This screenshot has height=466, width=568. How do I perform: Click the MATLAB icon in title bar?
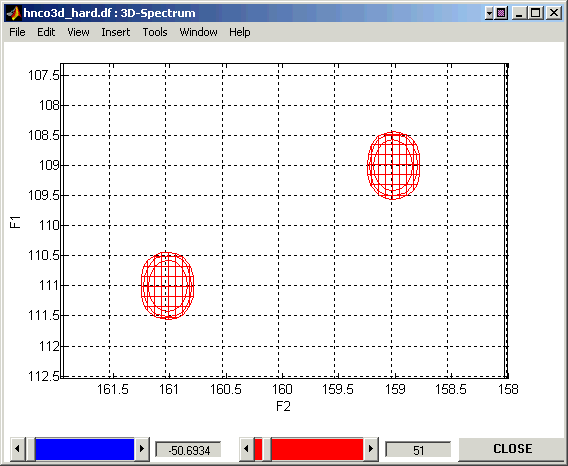click(13, 13)
